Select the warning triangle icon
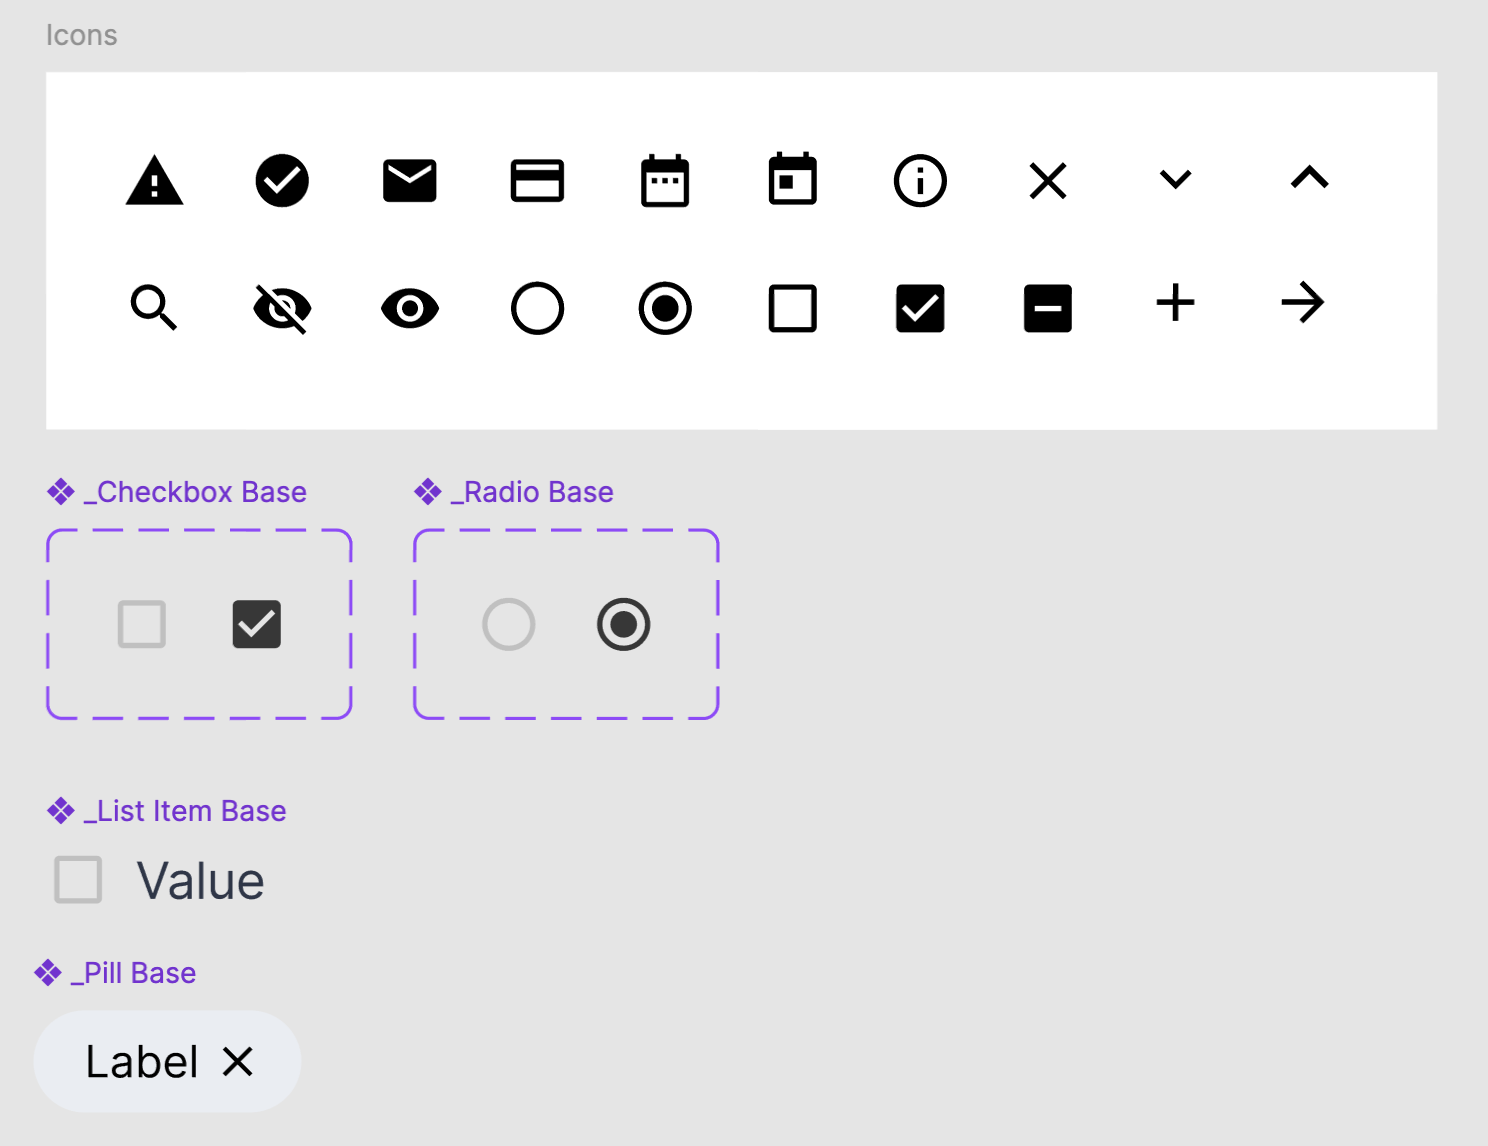This screenshot has height=1146, width=1488. click(x=154, y=181)
